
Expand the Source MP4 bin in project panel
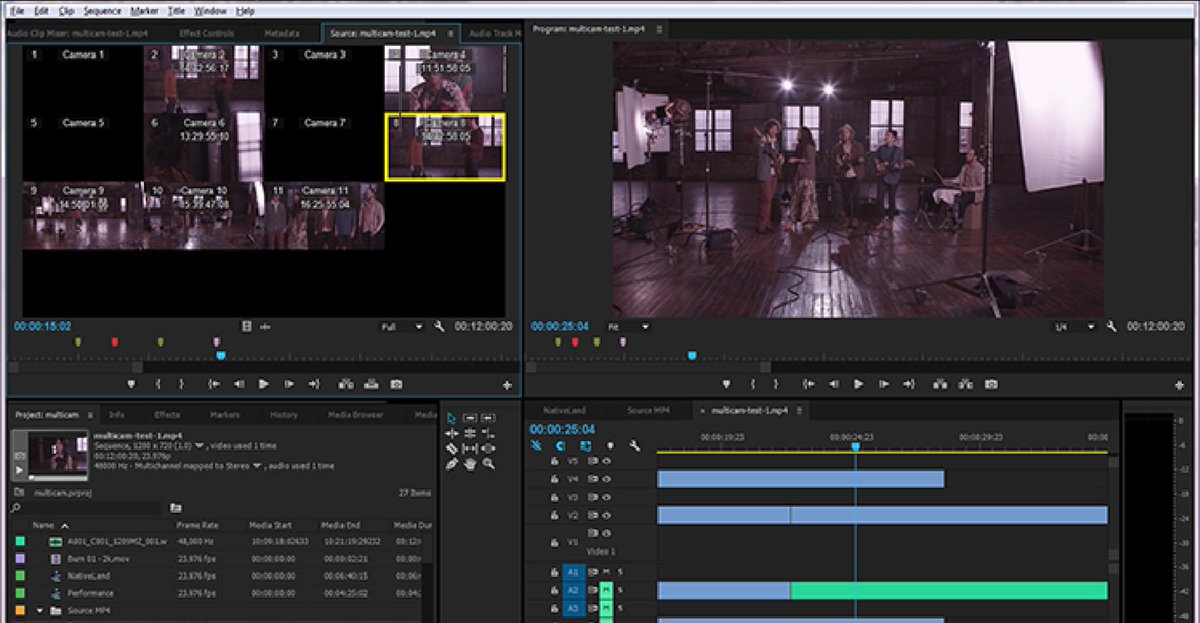pos(40,611)
